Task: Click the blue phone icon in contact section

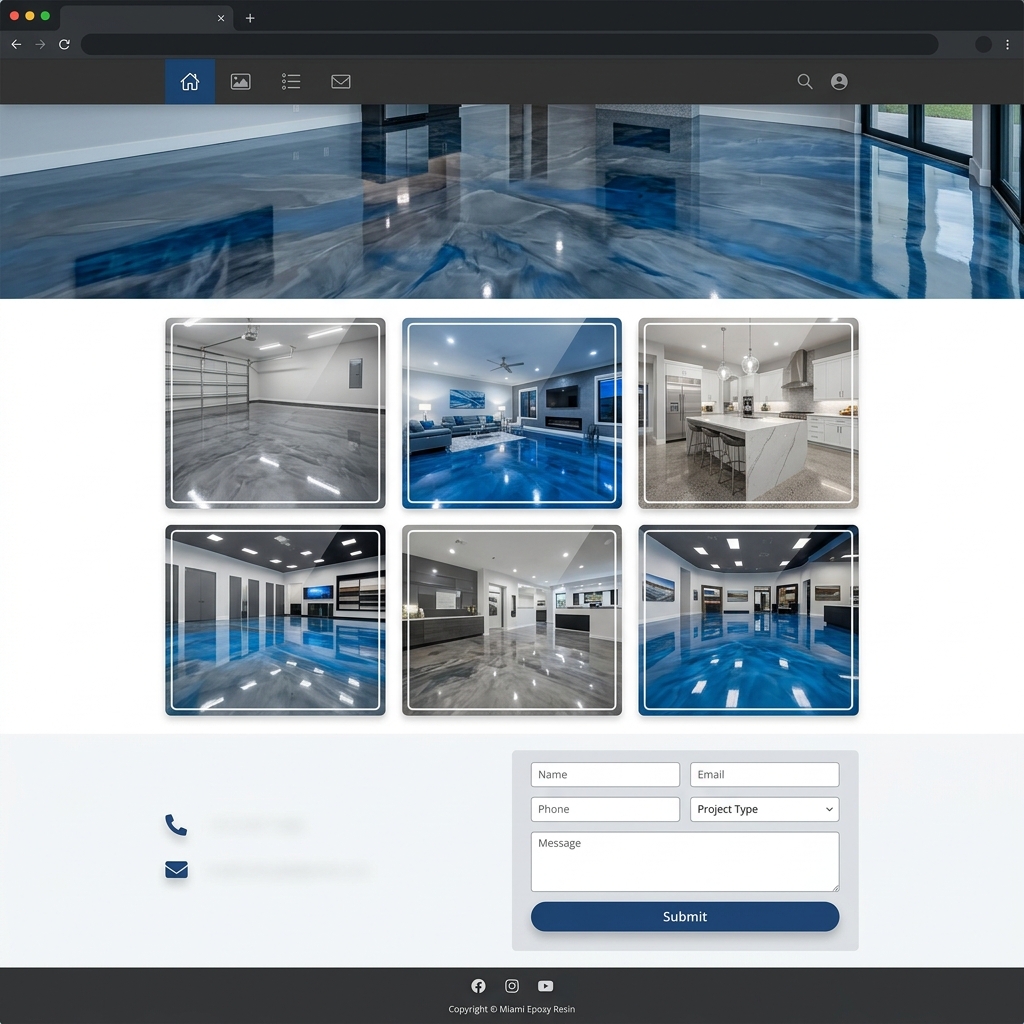Action: [176, 825]
